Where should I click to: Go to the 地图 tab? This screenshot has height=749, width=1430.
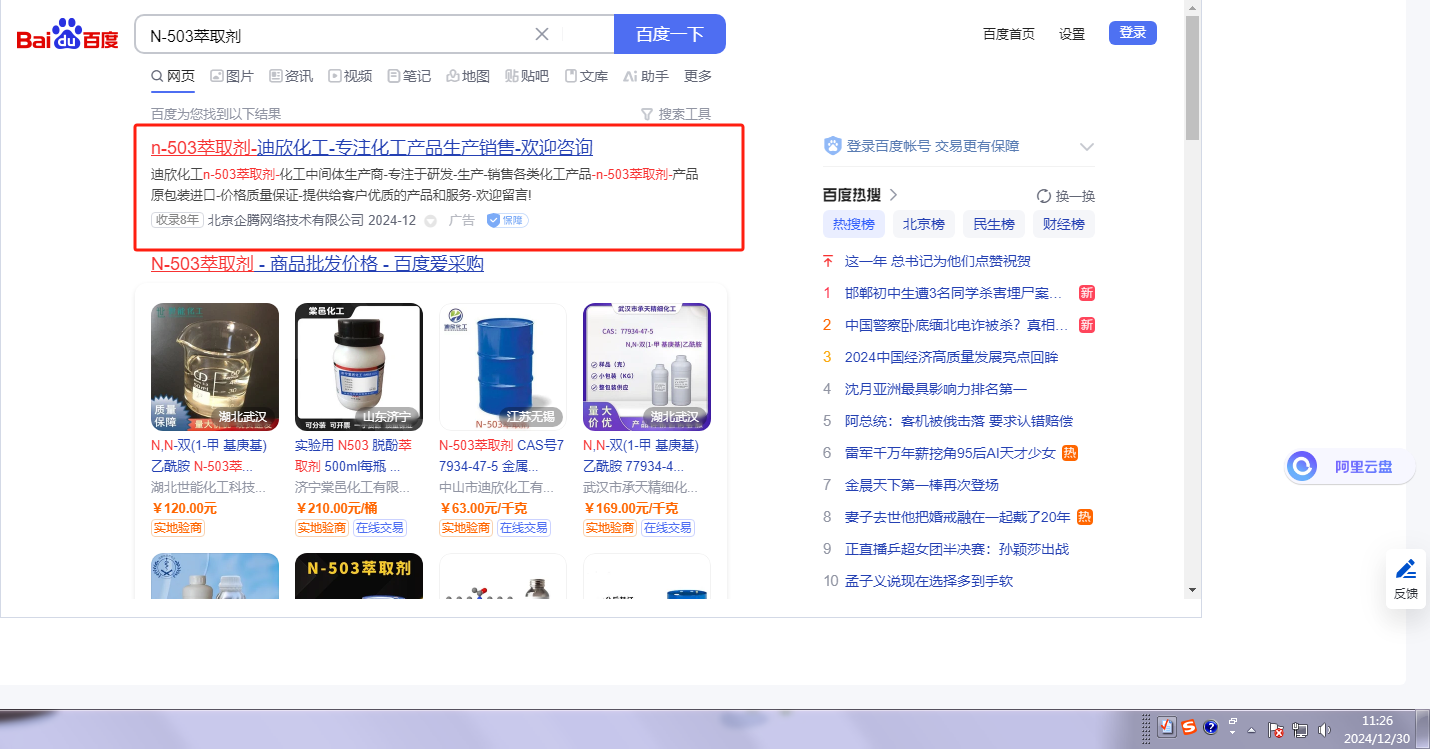468,76
